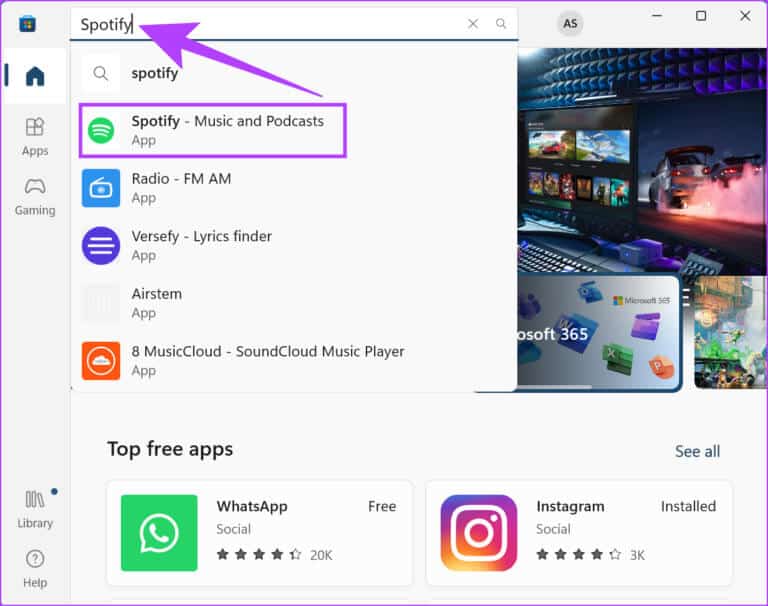Click the Airstem placeholder icon
This screenshot has height=606, width=768.
click(x=101, y=303)
